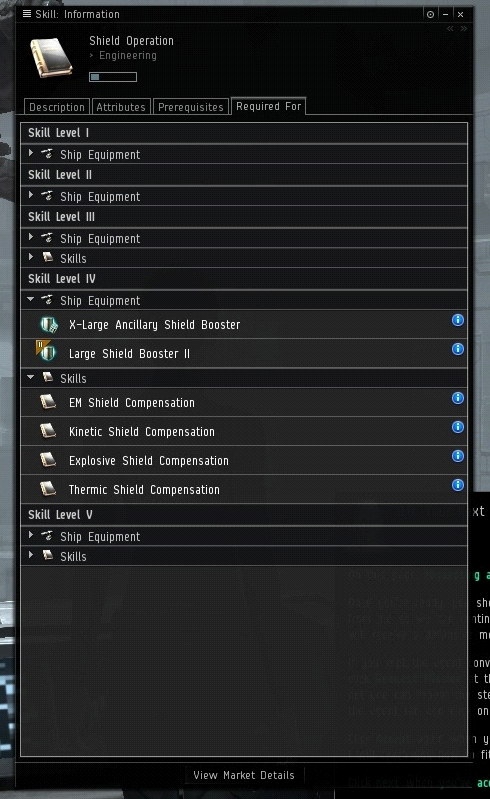The width and height of the screenshot is (490, 799).
Task: Open the Prerequisites tab
Action: point(190,107)
